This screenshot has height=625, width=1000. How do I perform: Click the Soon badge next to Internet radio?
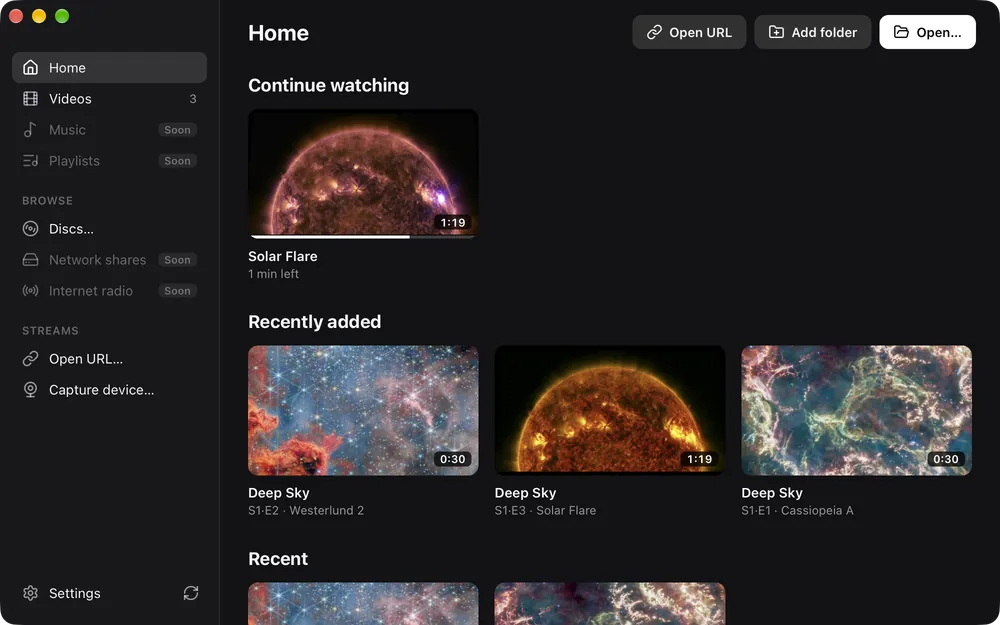pyautogui.click(x=177, y=291)
